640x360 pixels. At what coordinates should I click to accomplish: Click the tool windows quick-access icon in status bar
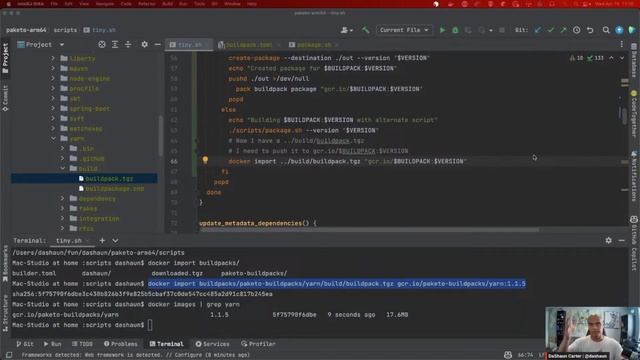[9, 355]
